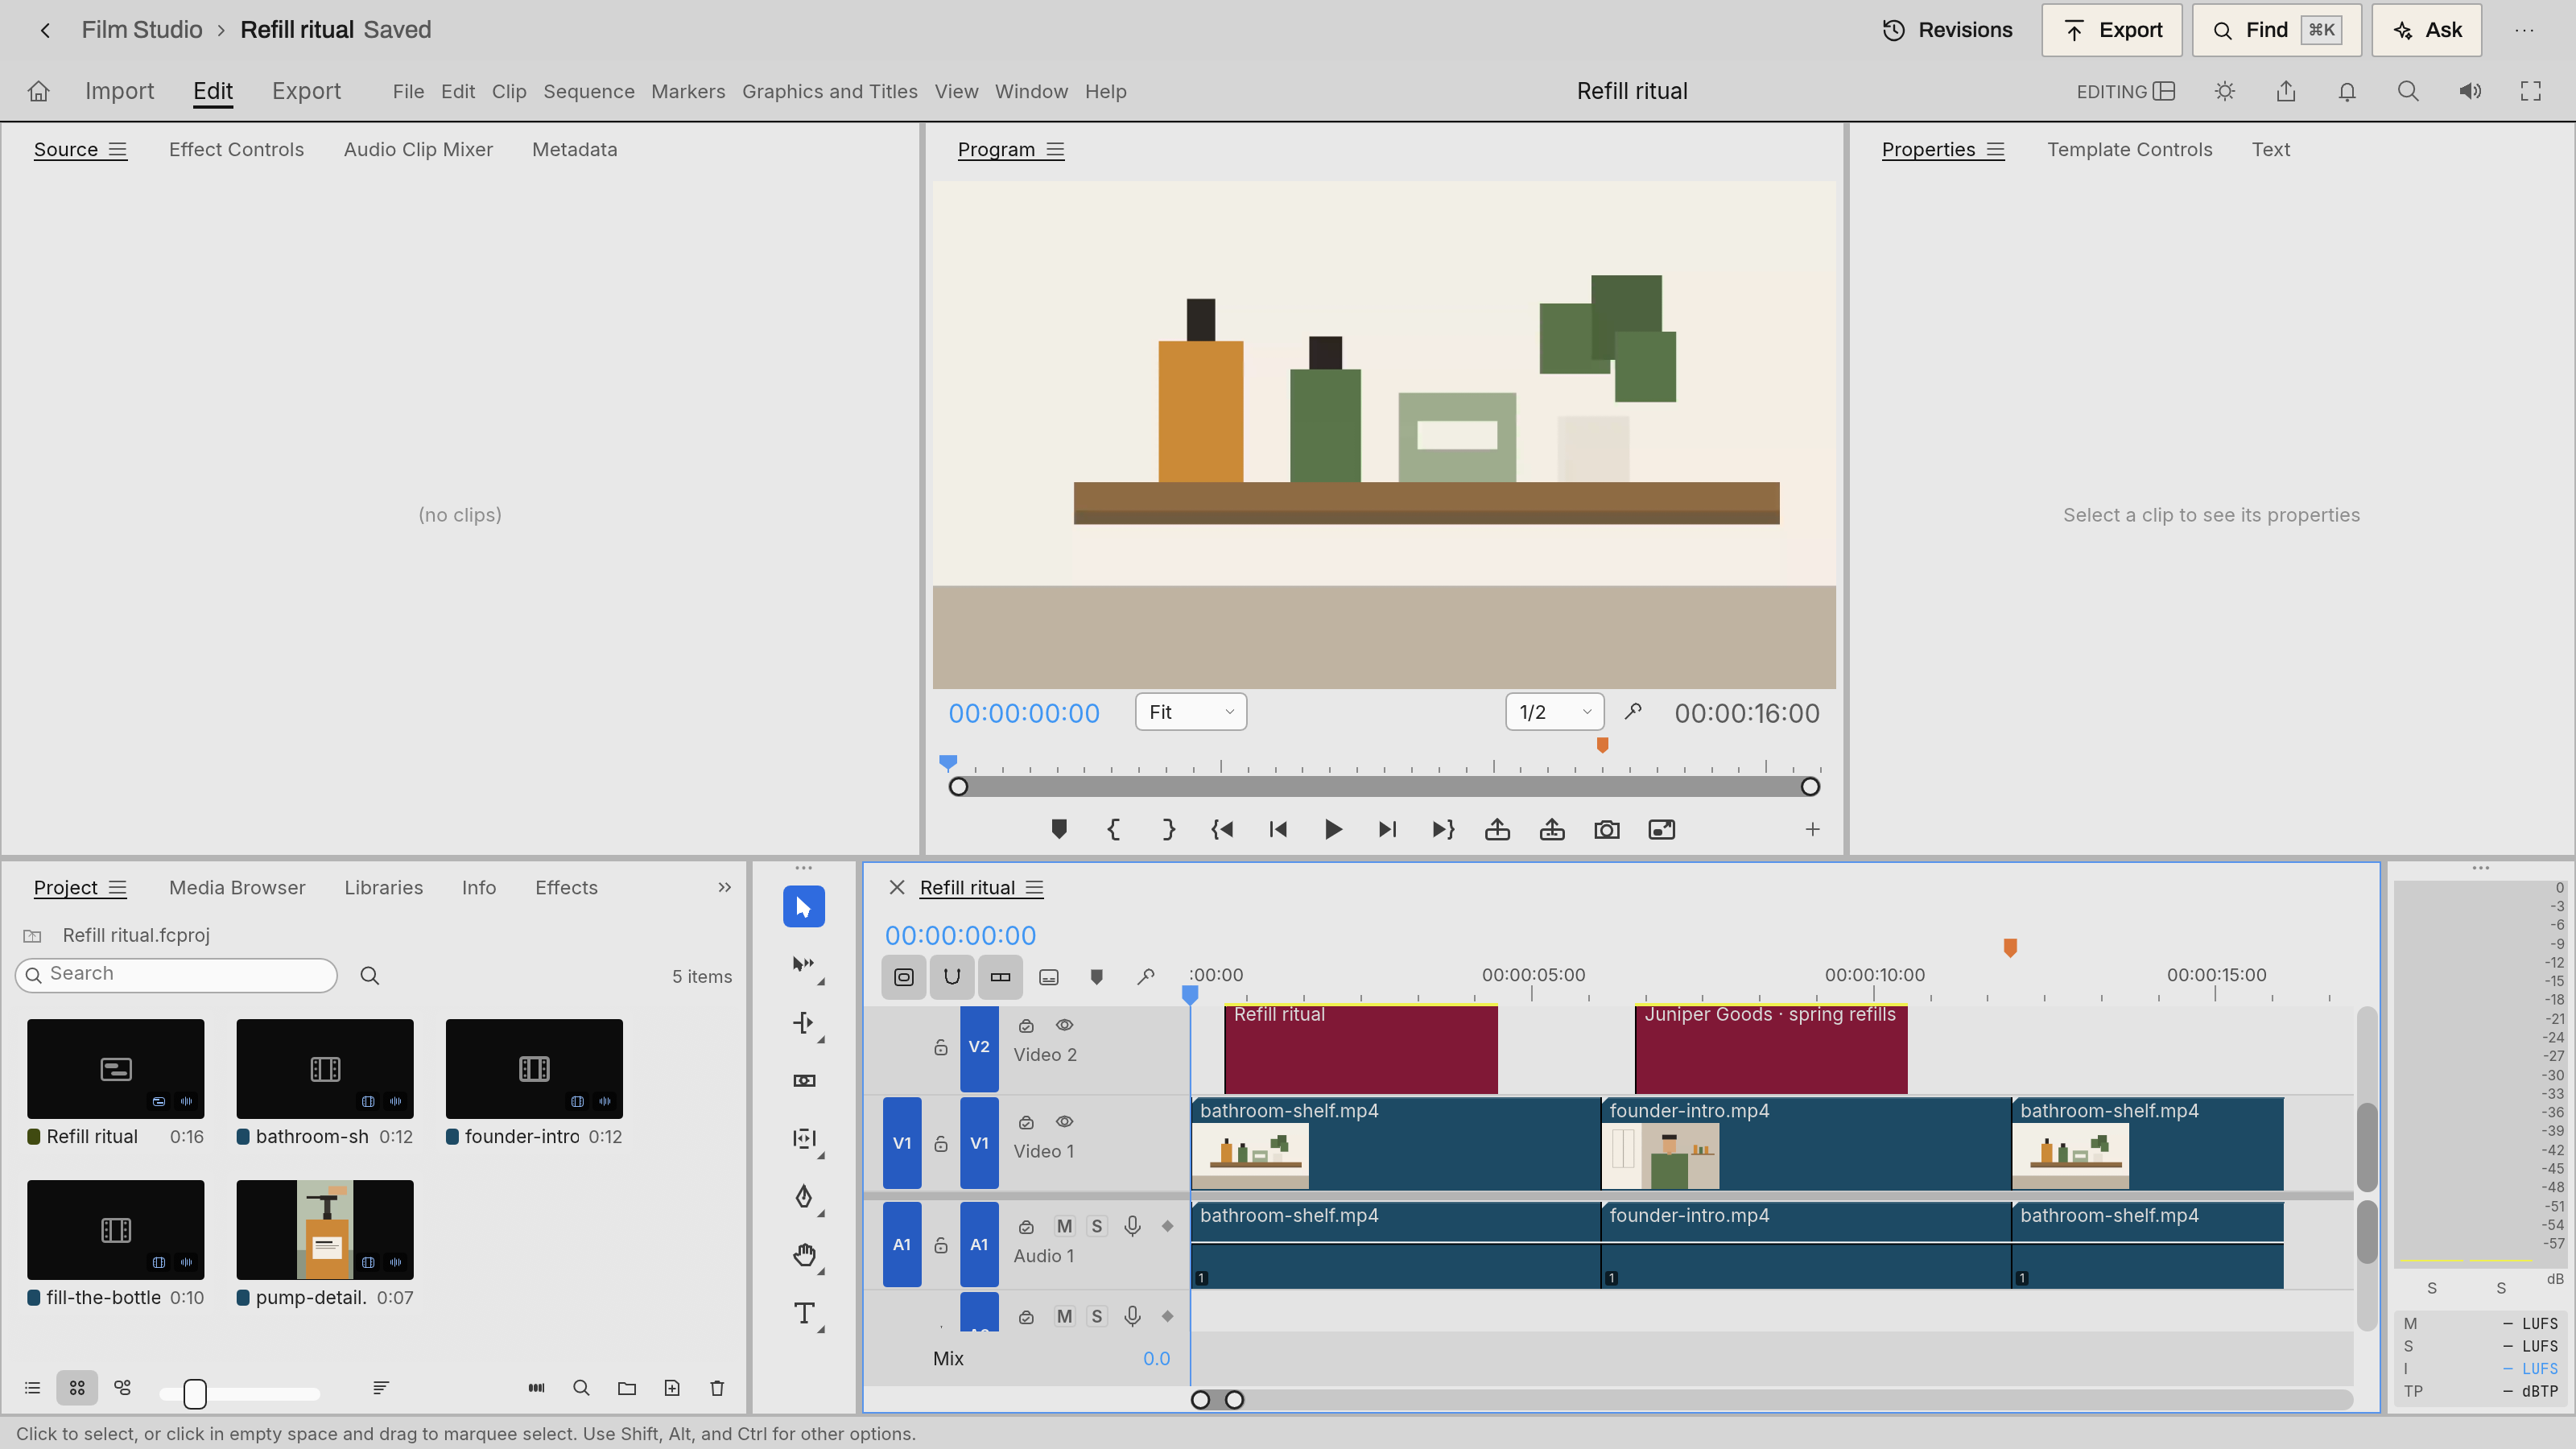This screenshot has height=1449, width=2576.
Task: Mute the Audio 1 track
Action: point(1064,1226)
